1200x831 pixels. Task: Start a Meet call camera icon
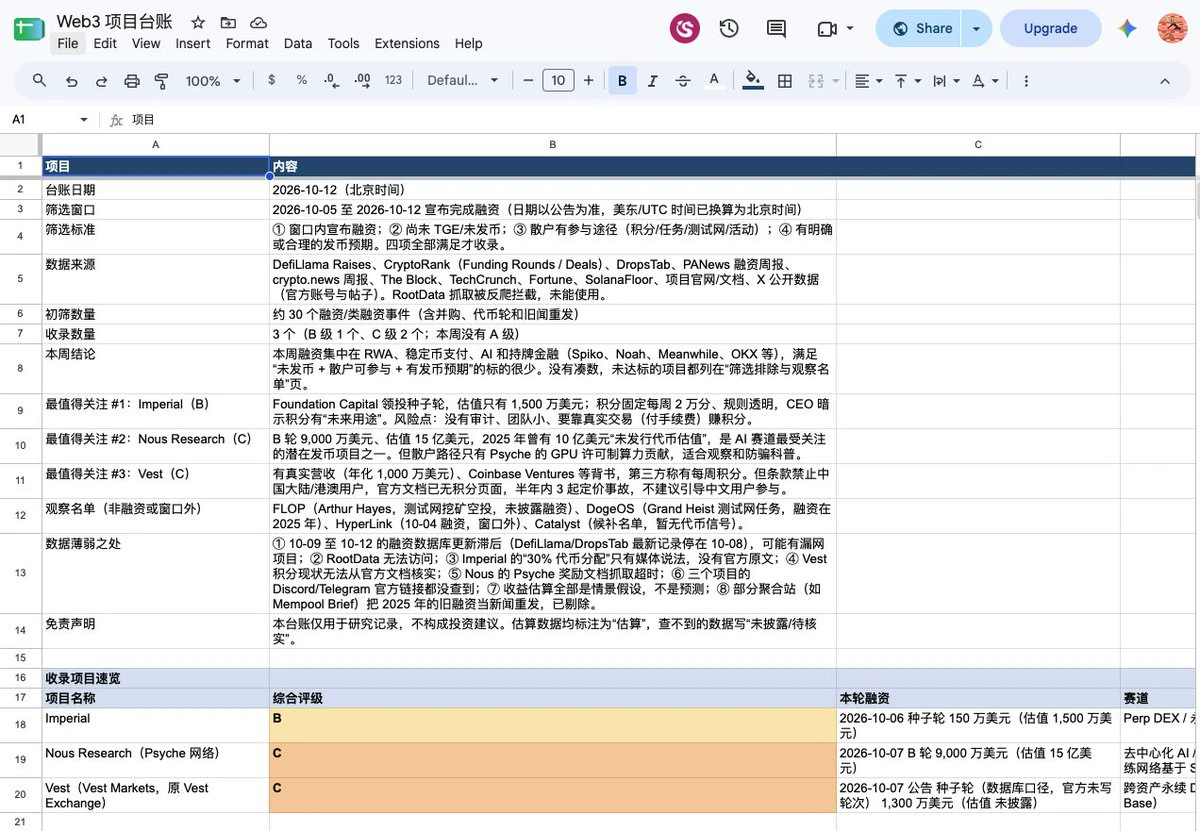click(x=827, y=29)
